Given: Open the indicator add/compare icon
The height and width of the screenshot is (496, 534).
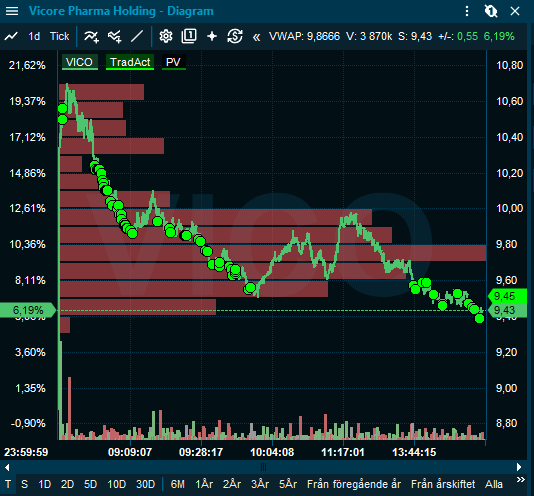Looking at the screenshot, I should pyautogui.click(x=115, y=36).
